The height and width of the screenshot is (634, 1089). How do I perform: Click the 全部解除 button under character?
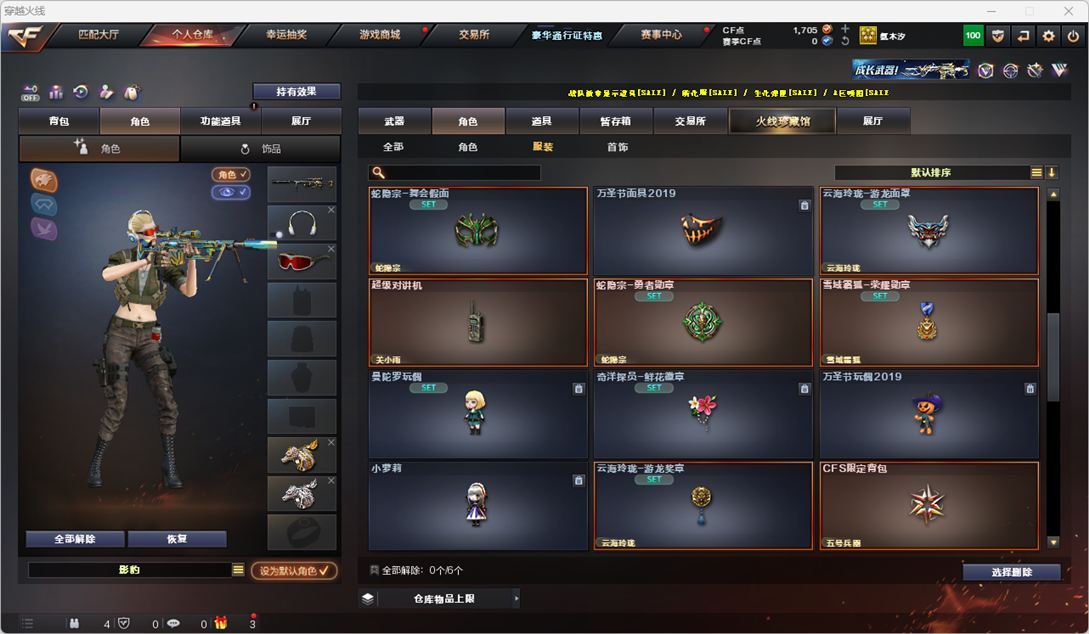(75, 539)
